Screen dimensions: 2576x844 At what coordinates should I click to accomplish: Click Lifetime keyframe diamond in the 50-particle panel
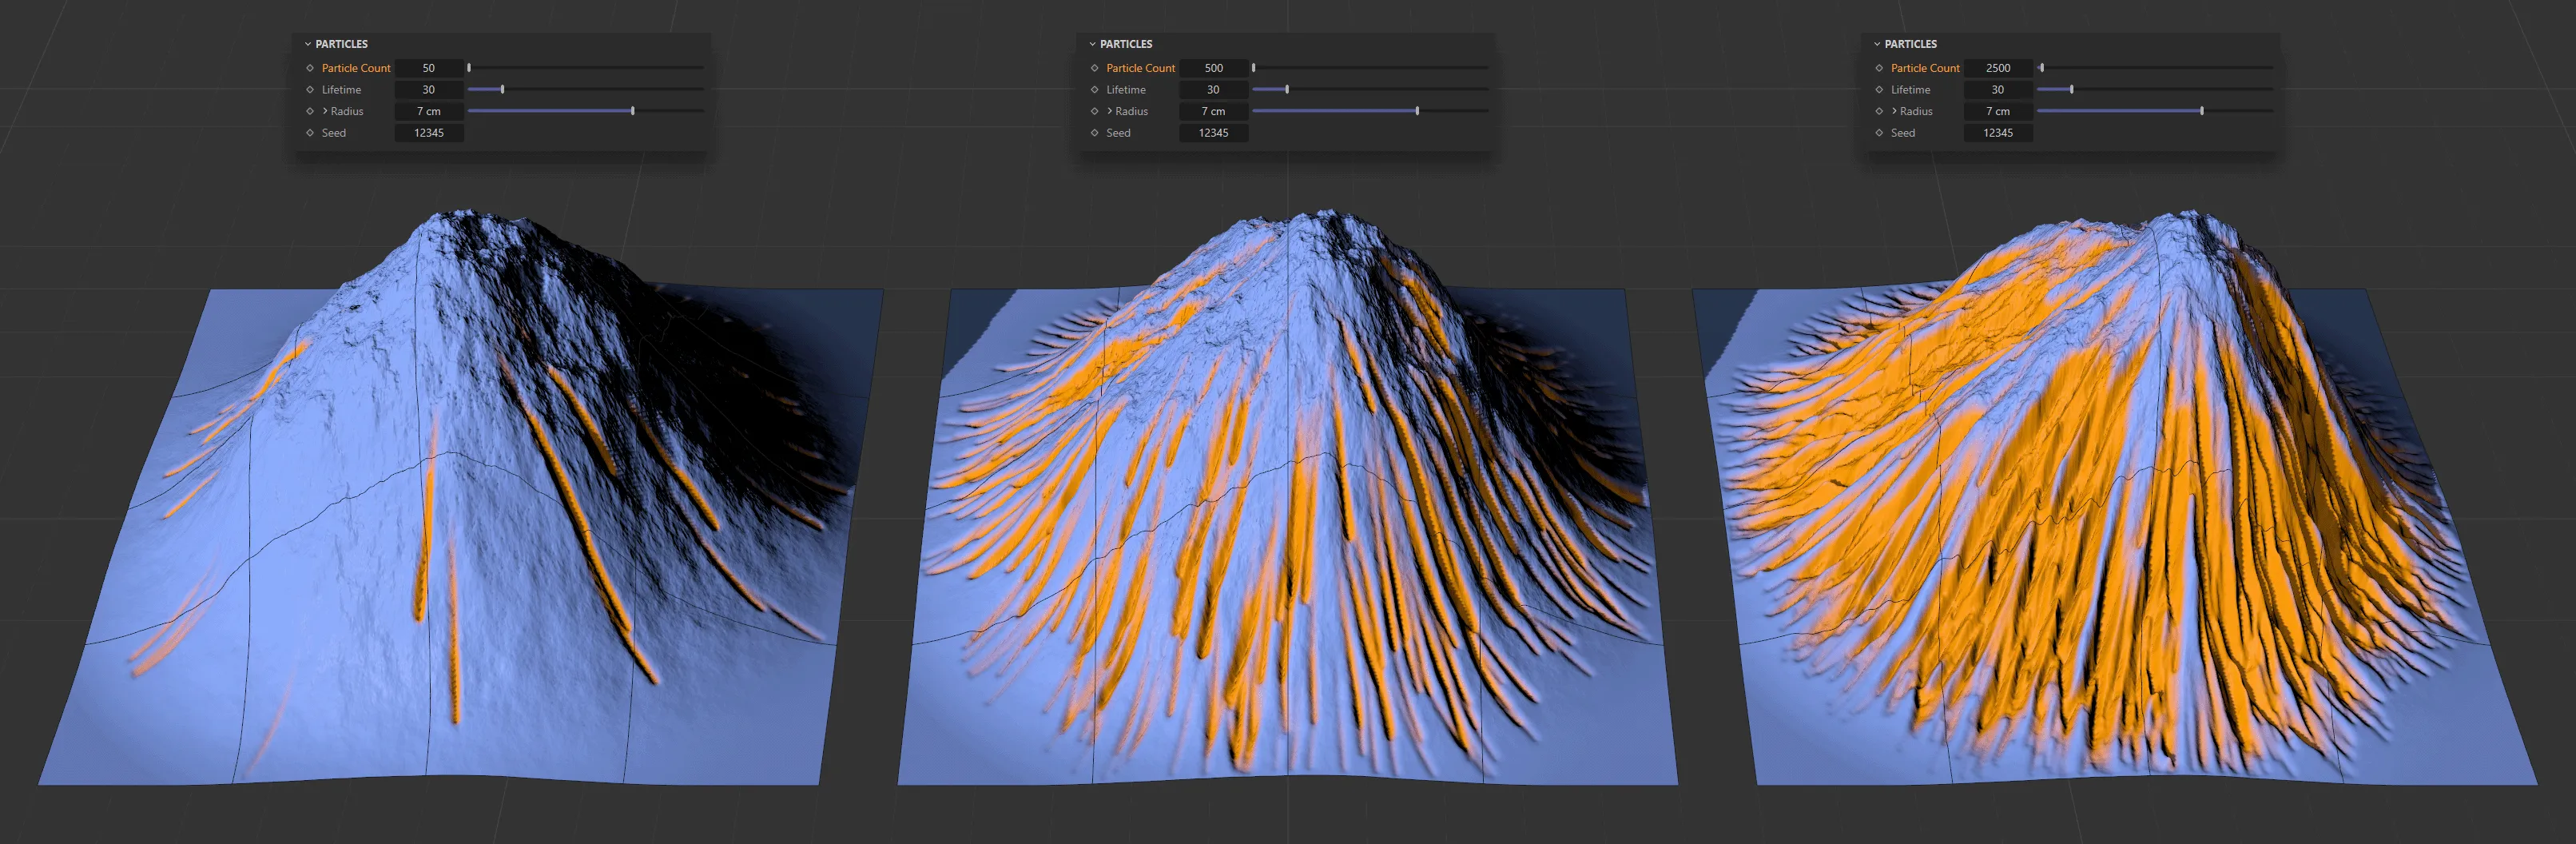[310, 90]
